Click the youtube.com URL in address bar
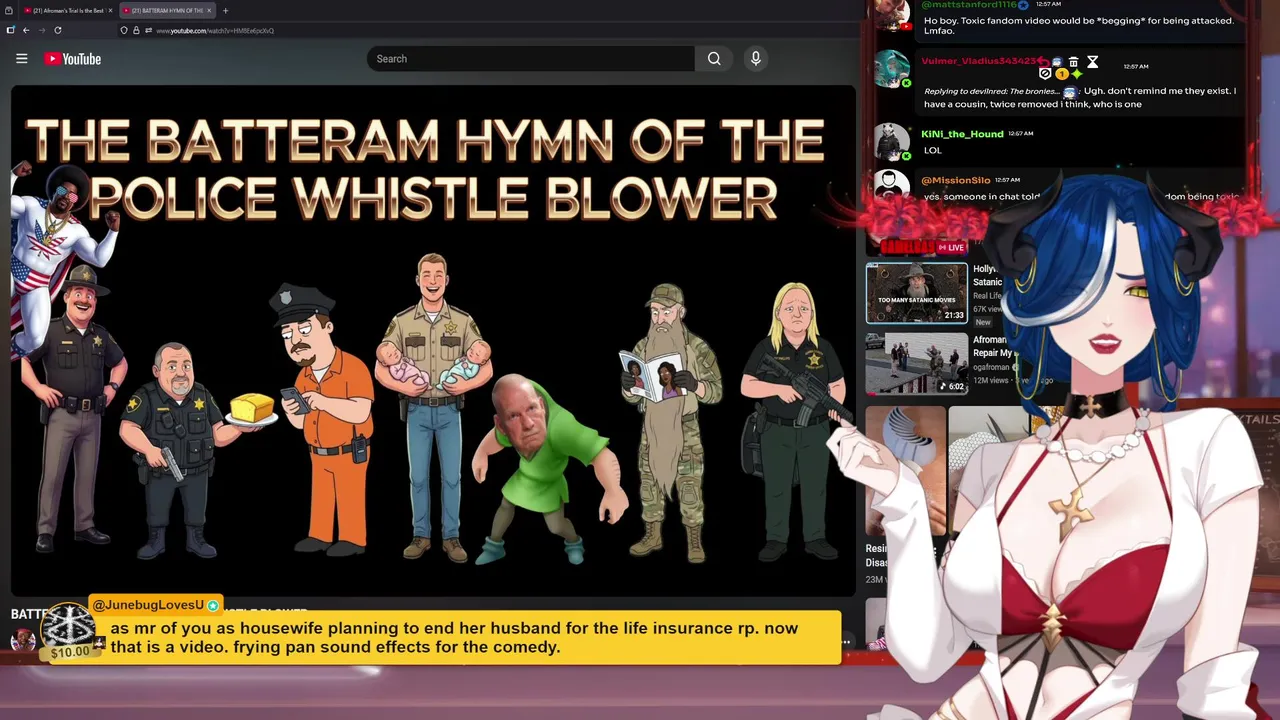 coord(215,31)
